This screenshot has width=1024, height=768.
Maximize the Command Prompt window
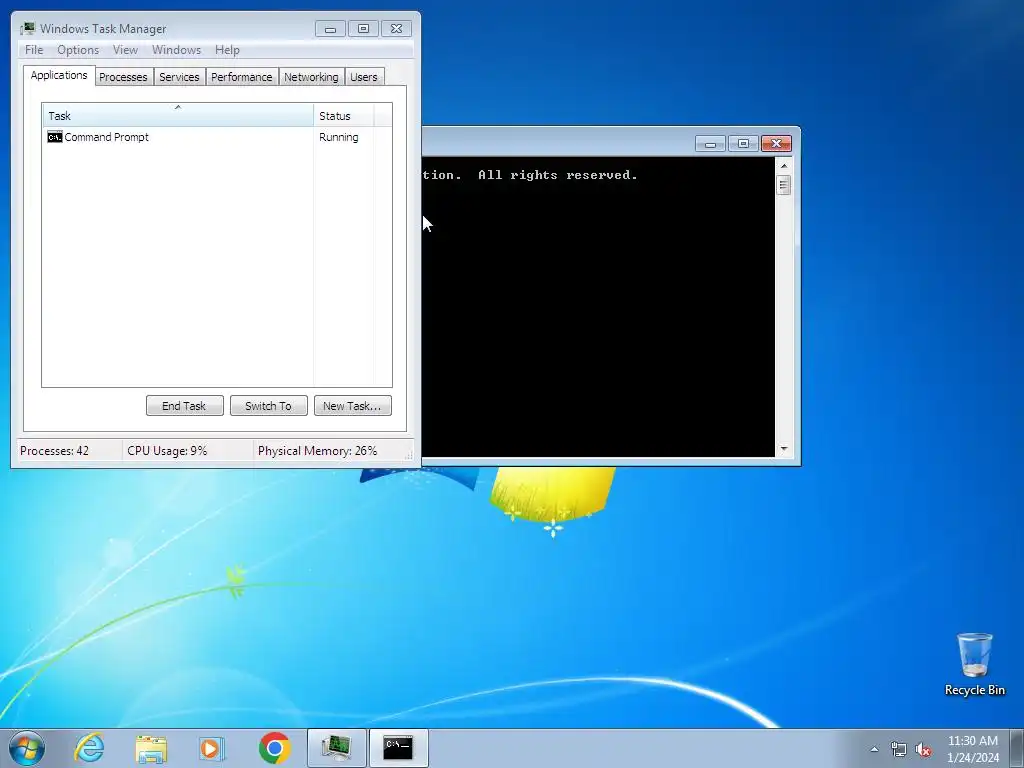click(x=743, y=144)
